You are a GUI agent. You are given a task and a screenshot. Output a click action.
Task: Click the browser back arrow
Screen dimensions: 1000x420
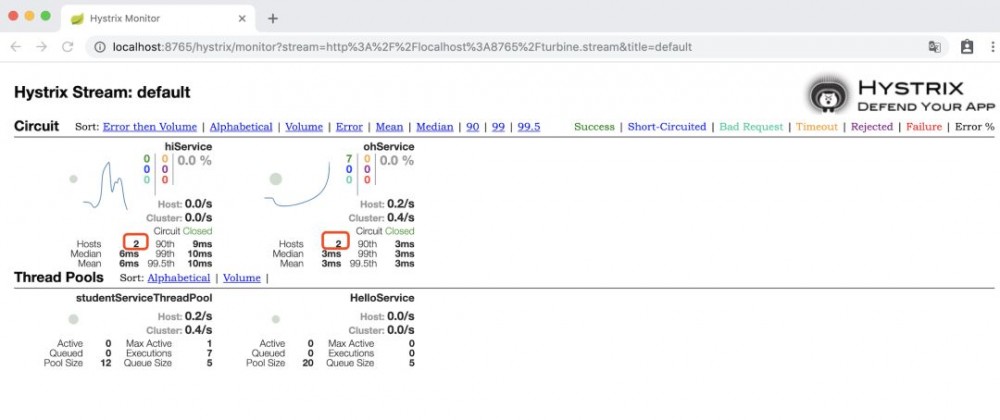[x=16, y=47]
